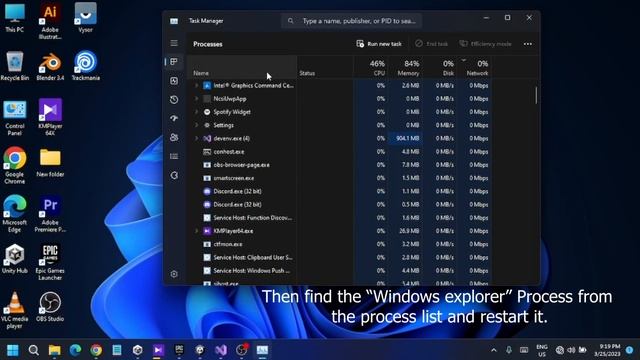Click the End task button
Screen dimensions: 640x360
431,44
